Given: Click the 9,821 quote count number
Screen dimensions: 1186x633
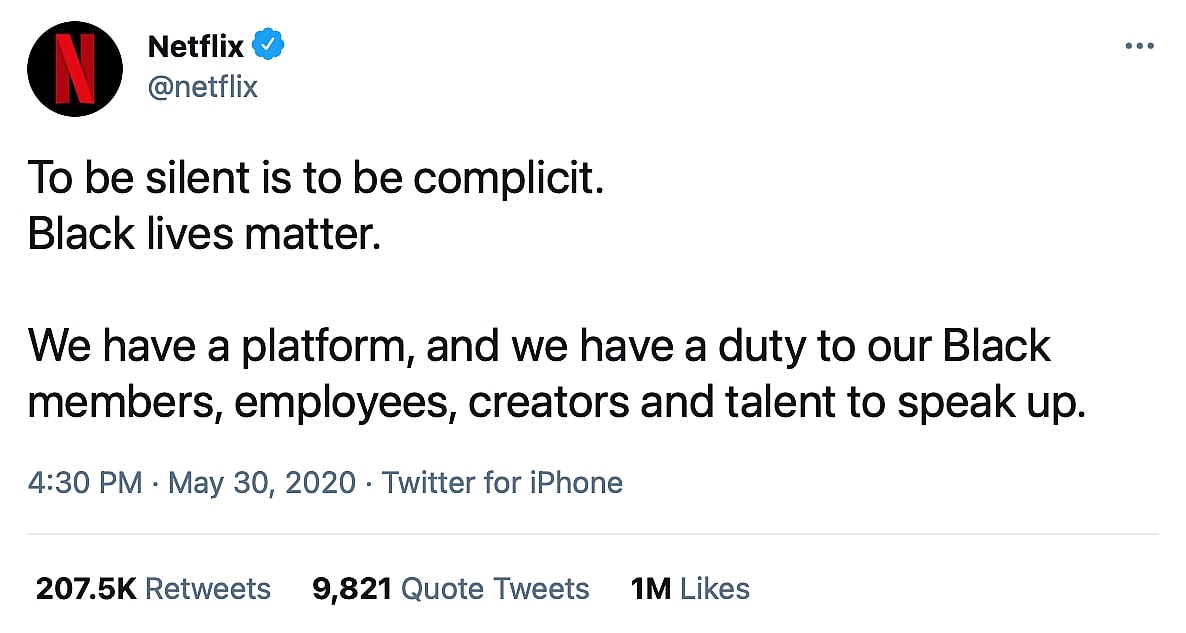Looking at the screenshot, I should click(x=351, y=588).
